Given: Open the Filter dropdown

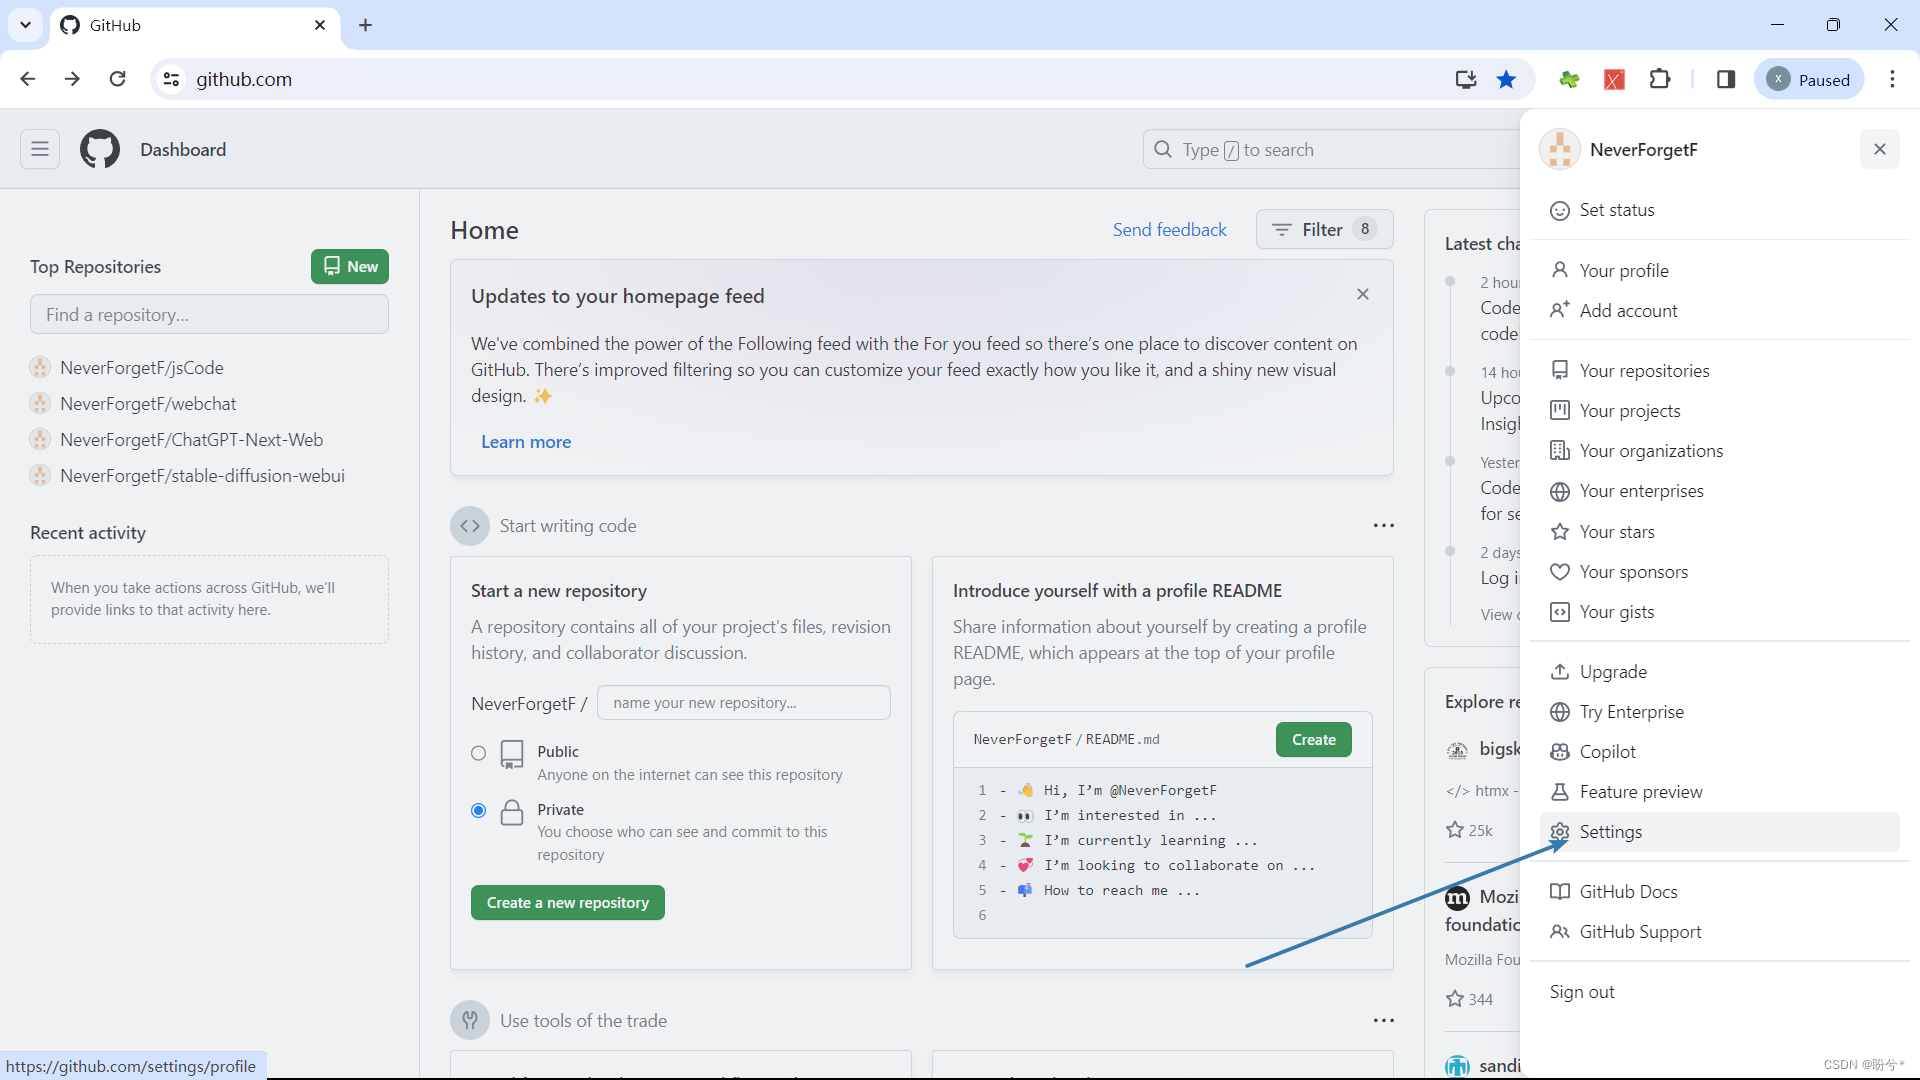Looking at the screenshot, I should point(1324,230).
